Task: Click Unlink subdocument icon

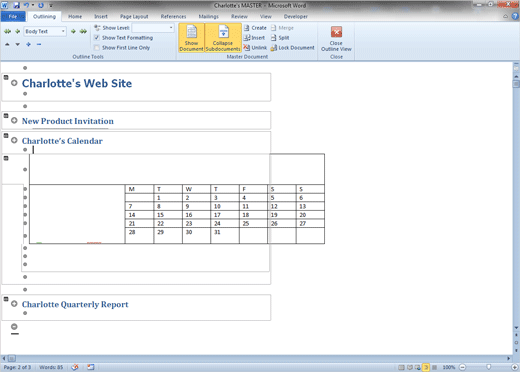Action: 246,48
